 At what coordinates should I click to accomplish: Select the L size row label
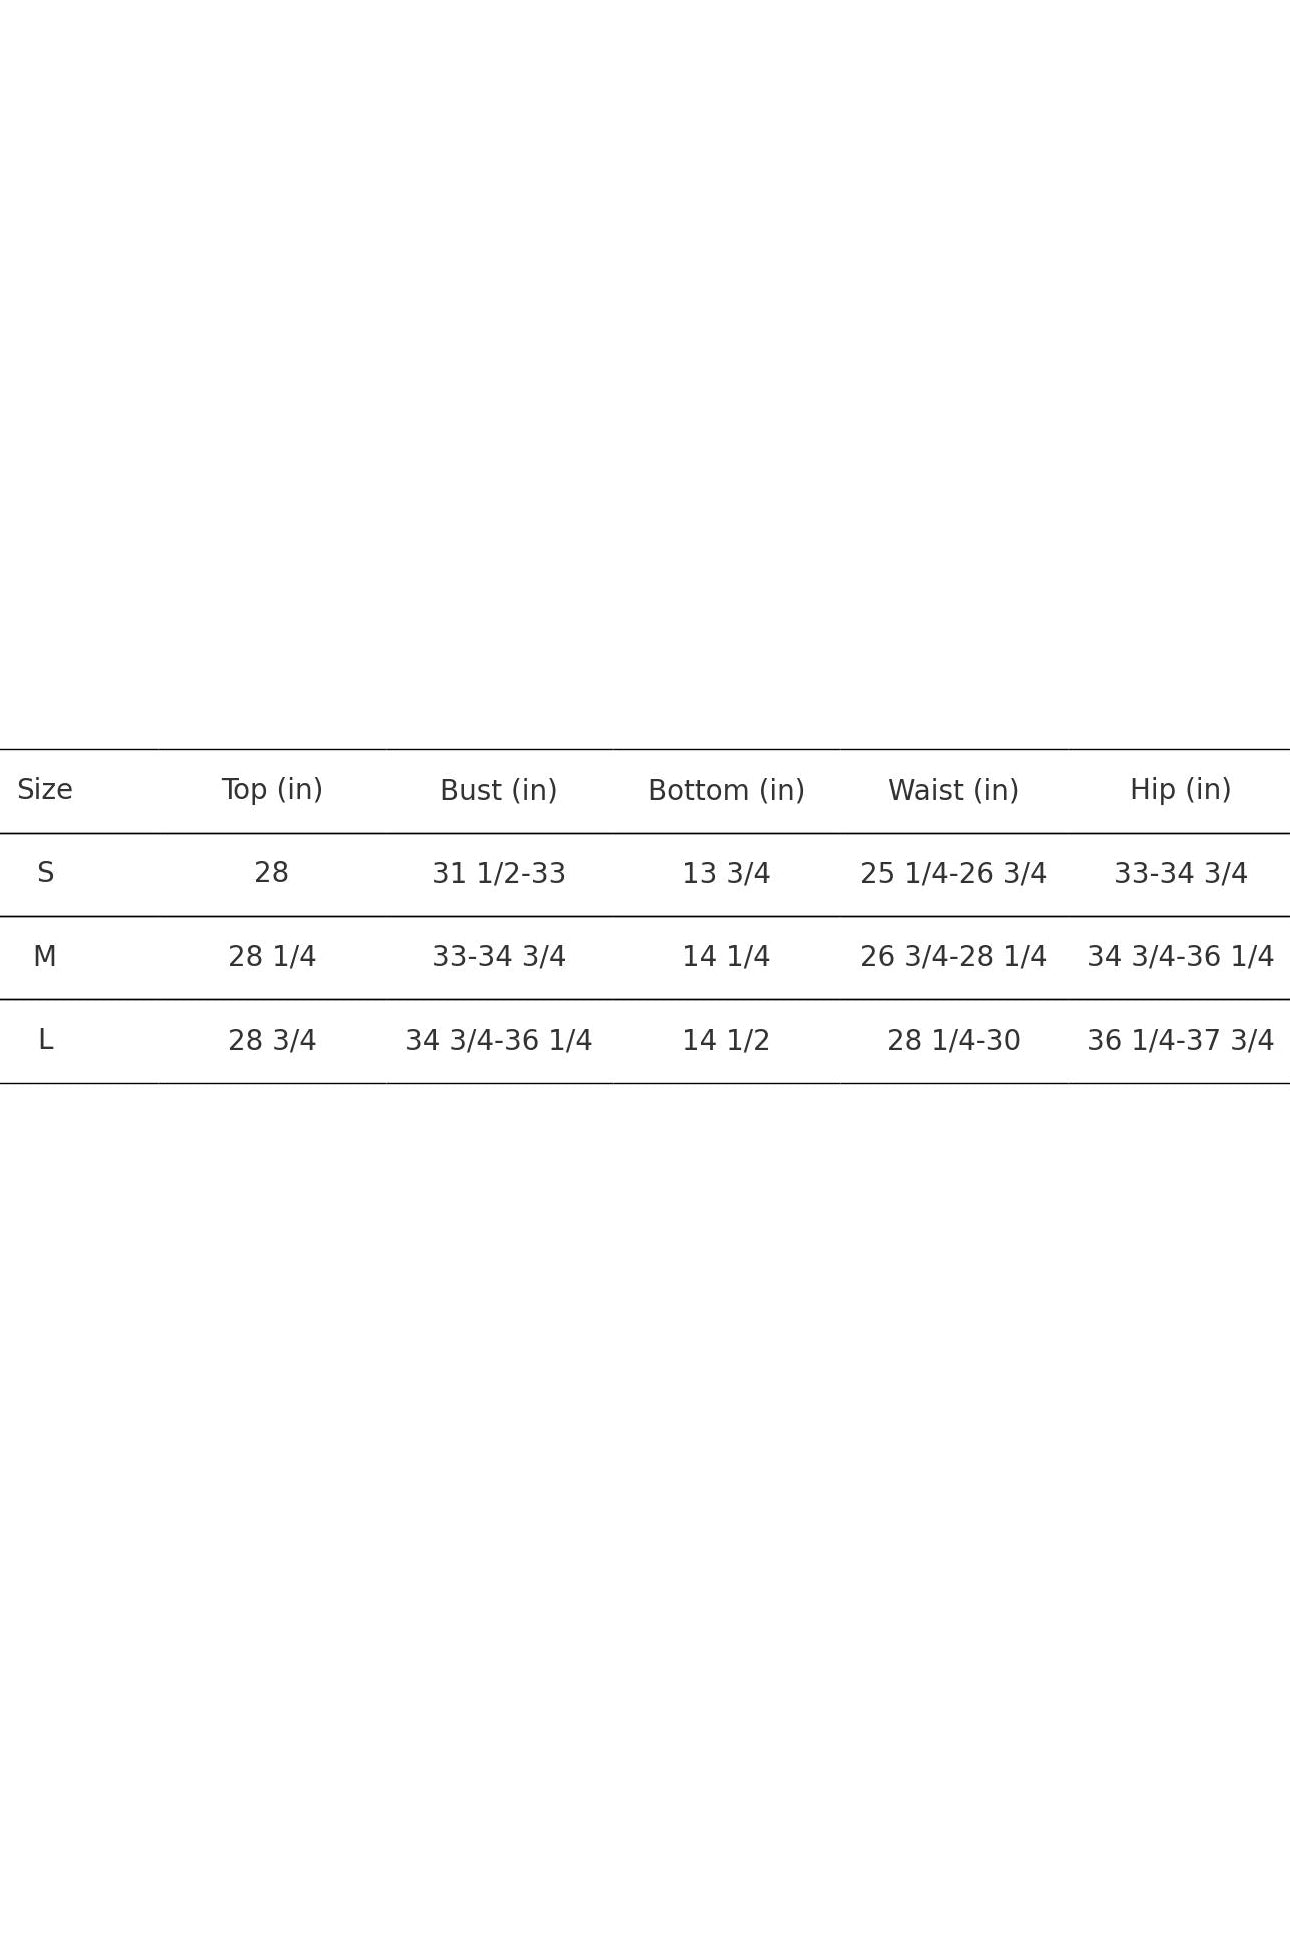point(45,1040)
